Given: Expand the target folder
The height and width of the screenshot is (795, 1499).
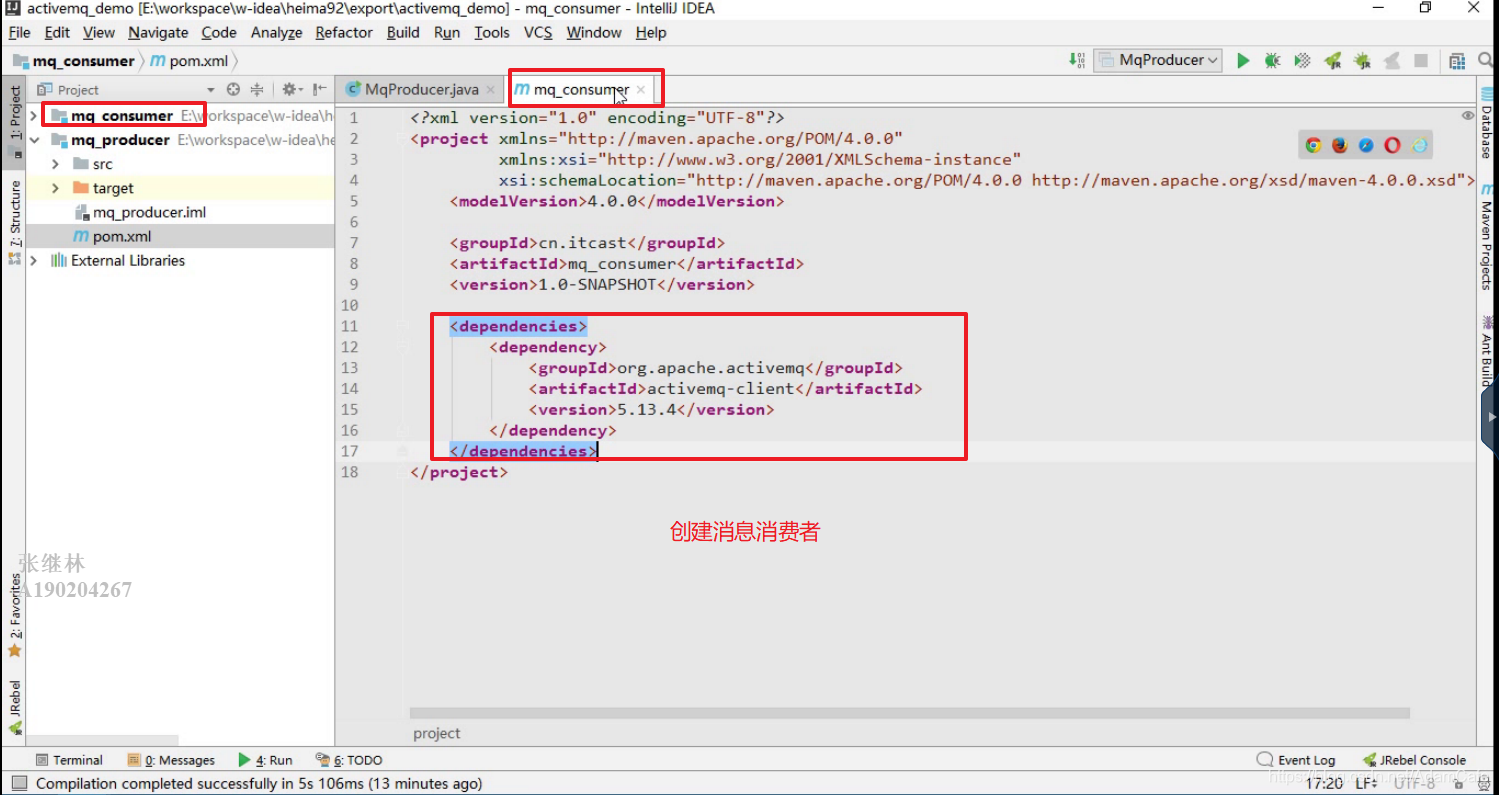Looking at the screenshot, I should coord(55,188).
